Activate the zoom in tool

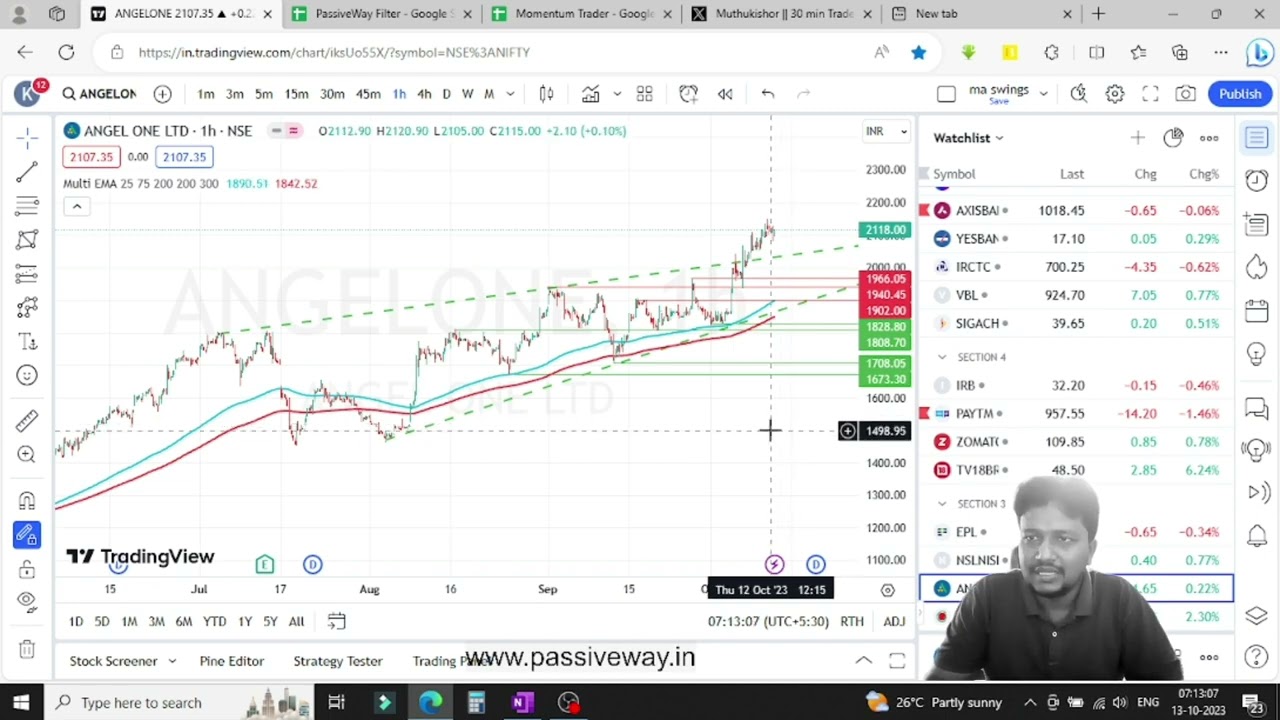pyautogui.click(x=27, y=455)
